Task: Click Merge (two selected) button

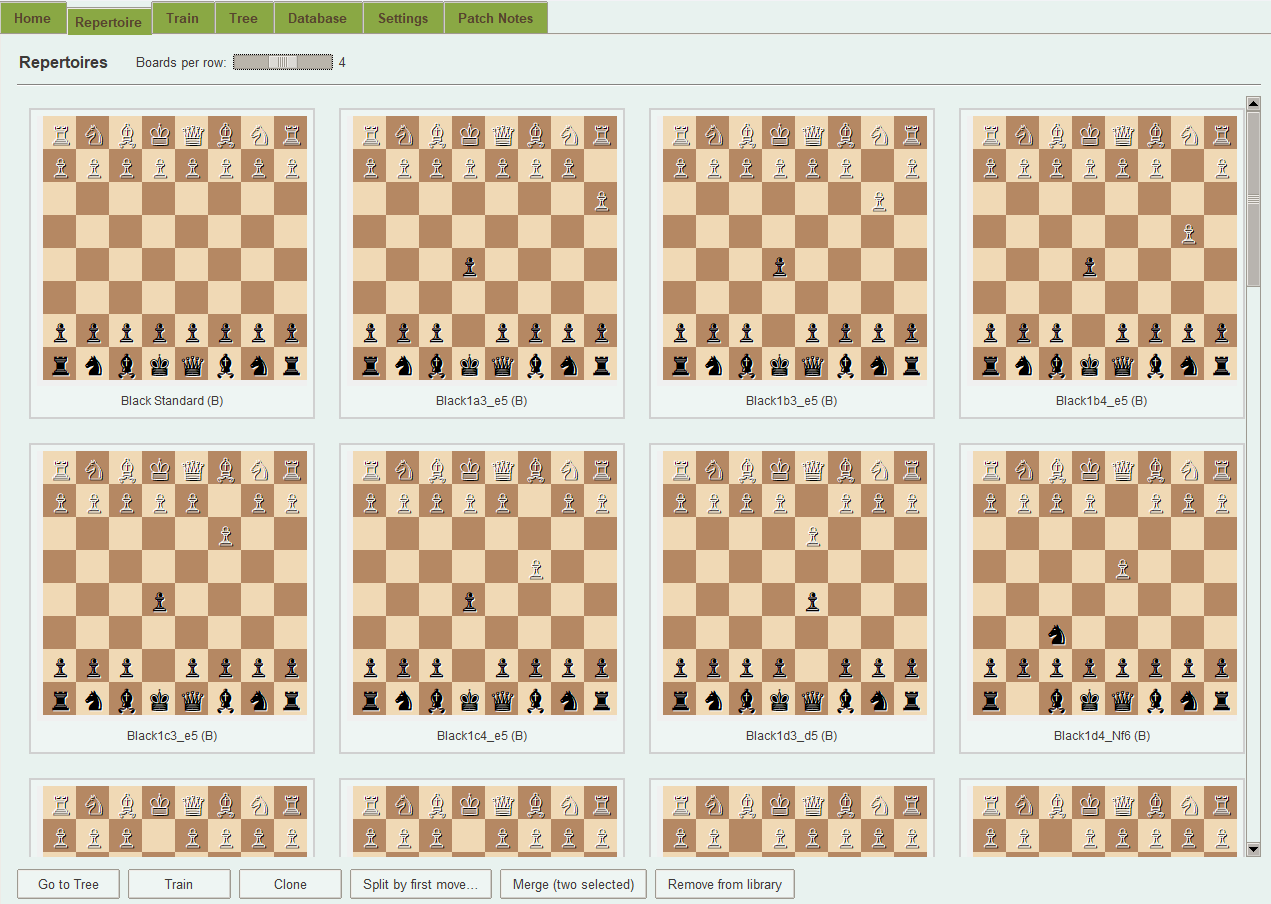Action: 573,884
